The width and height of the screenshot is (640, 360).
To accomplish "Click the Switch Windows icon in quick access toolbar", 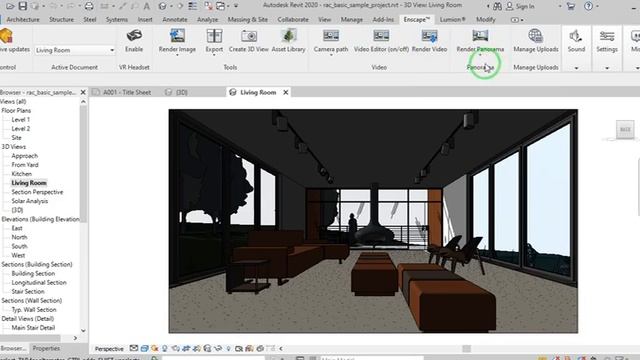I will [221, 6].
